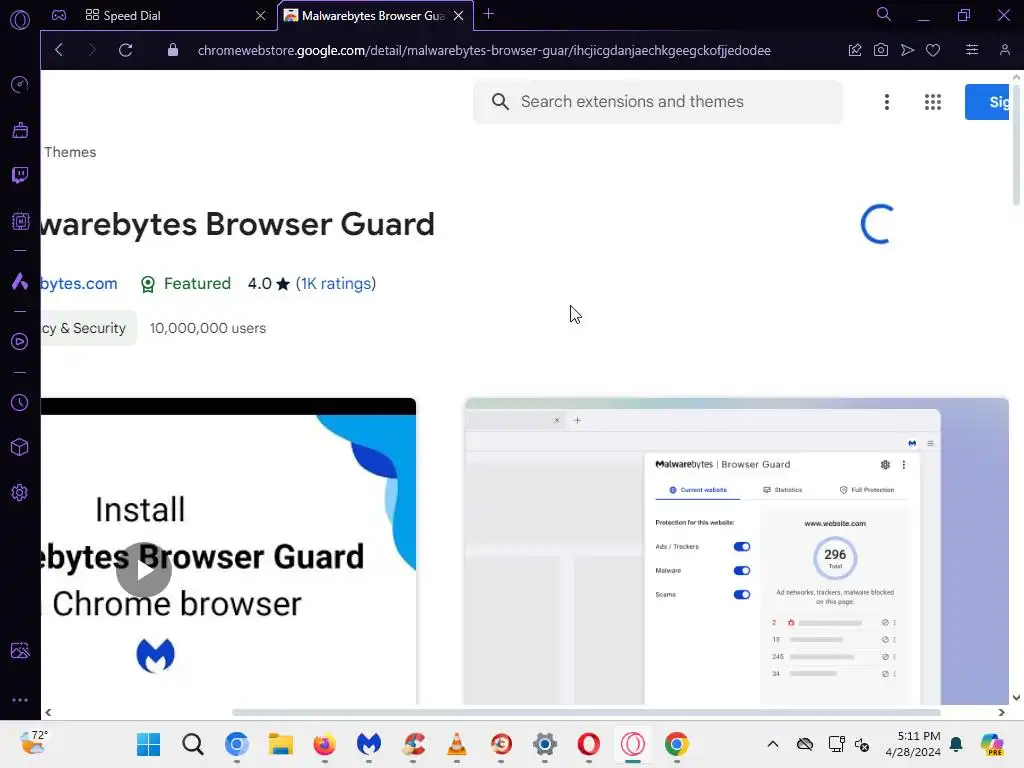Open the 1K ratings link

click(x=336, y=283)
